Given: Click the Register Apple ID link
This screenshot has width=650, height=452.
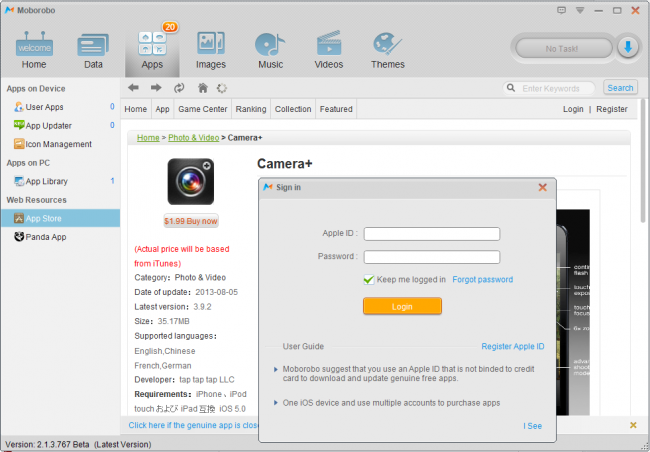Looking at the screenshot, I should [x=513, y=346].
